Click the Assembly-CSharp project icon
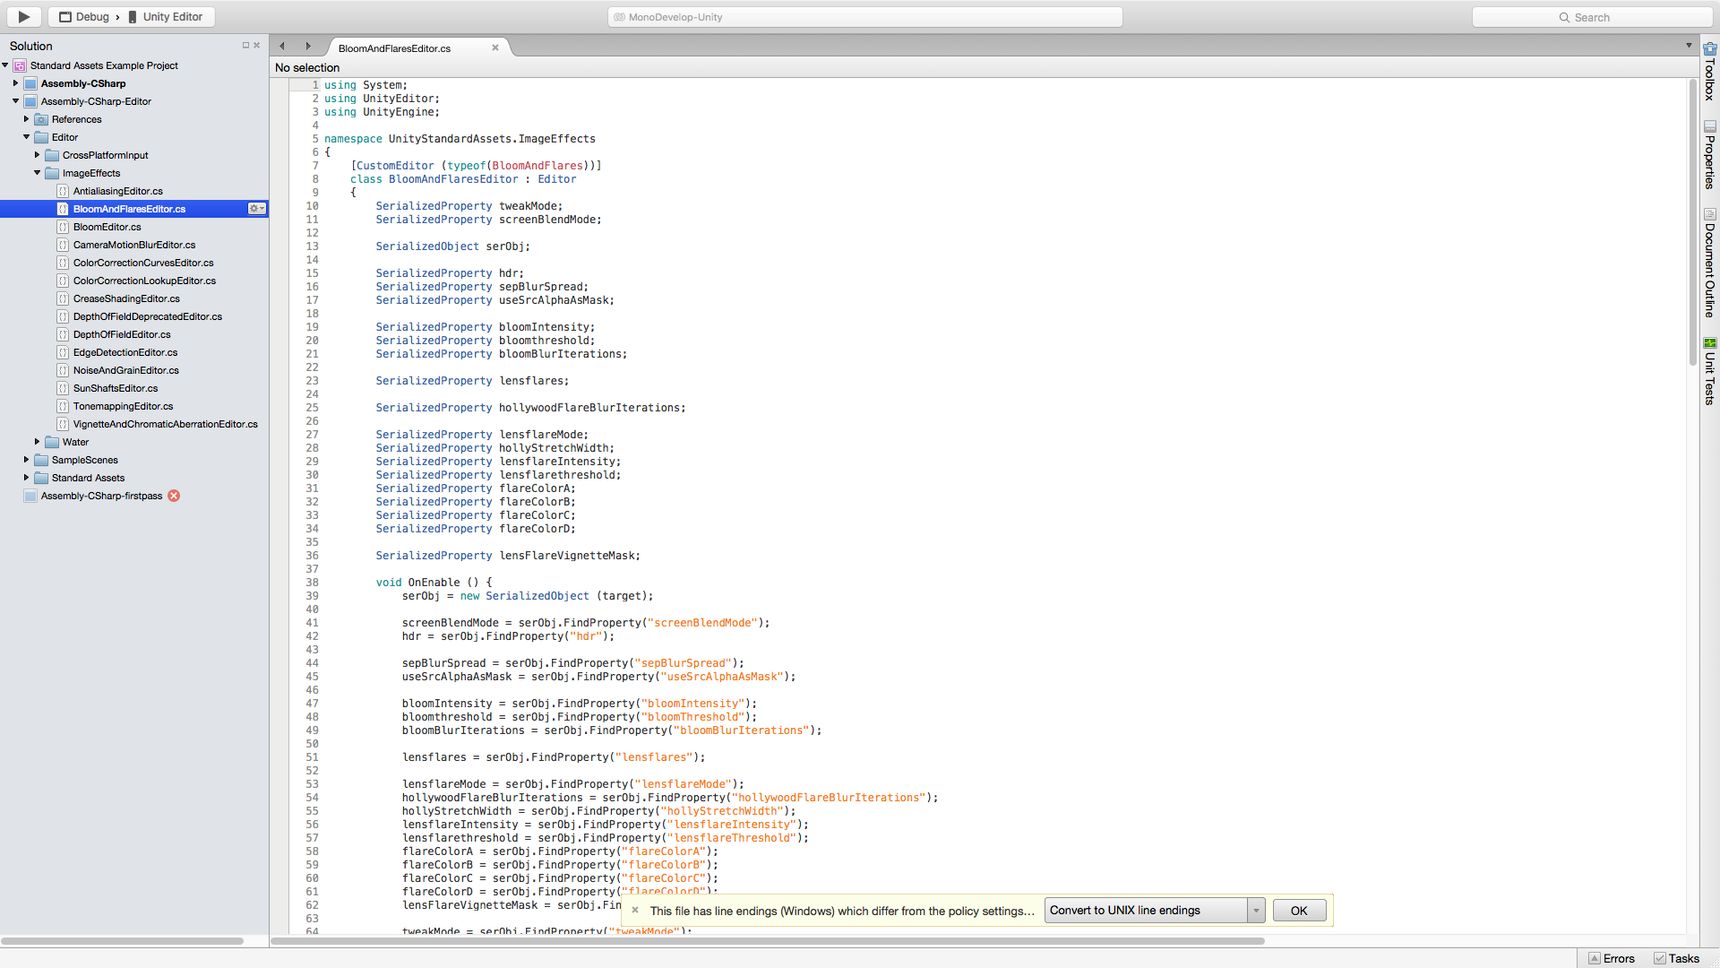Screen dimensions: 1720x968 click(x=30, y=83)
